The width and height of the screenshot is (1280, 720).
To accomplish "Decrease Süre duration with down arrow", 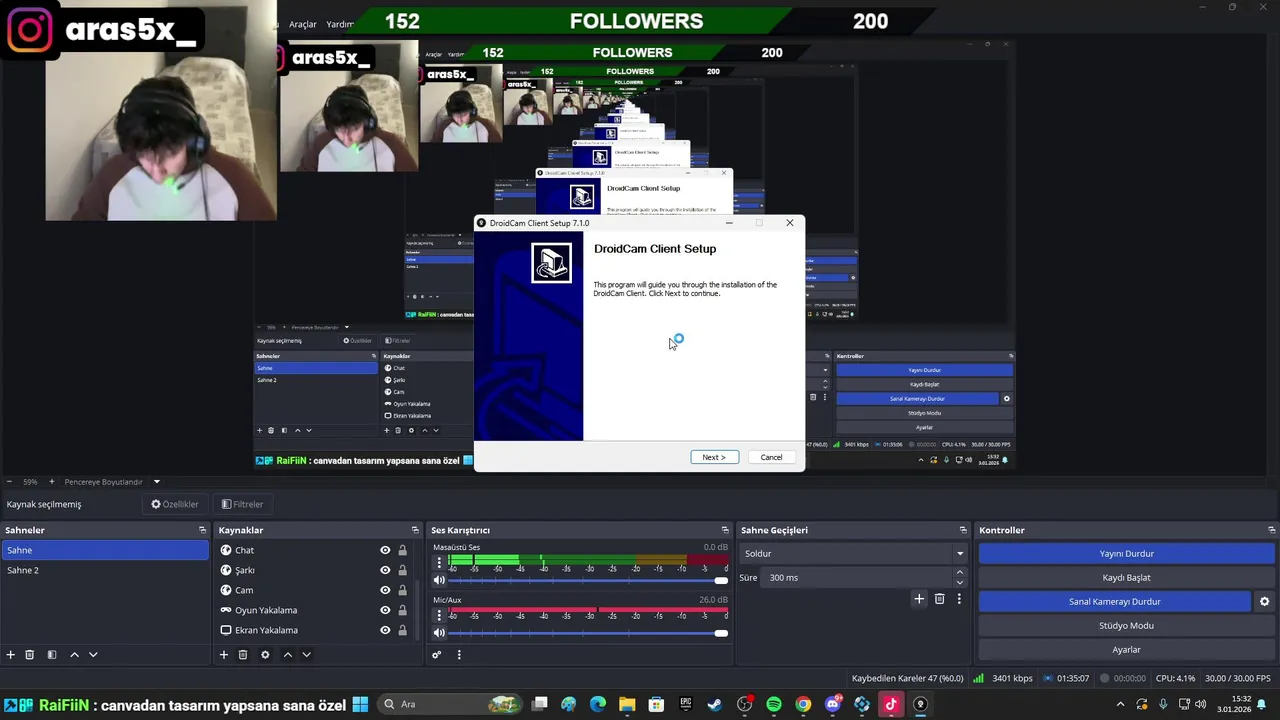I will click(960, 583).
